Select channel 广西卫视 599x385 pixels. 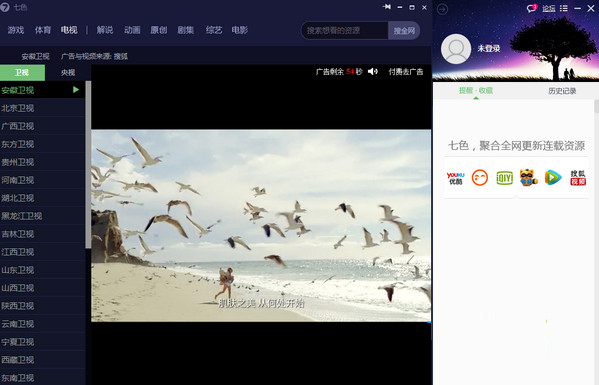(x=42, y=126)
